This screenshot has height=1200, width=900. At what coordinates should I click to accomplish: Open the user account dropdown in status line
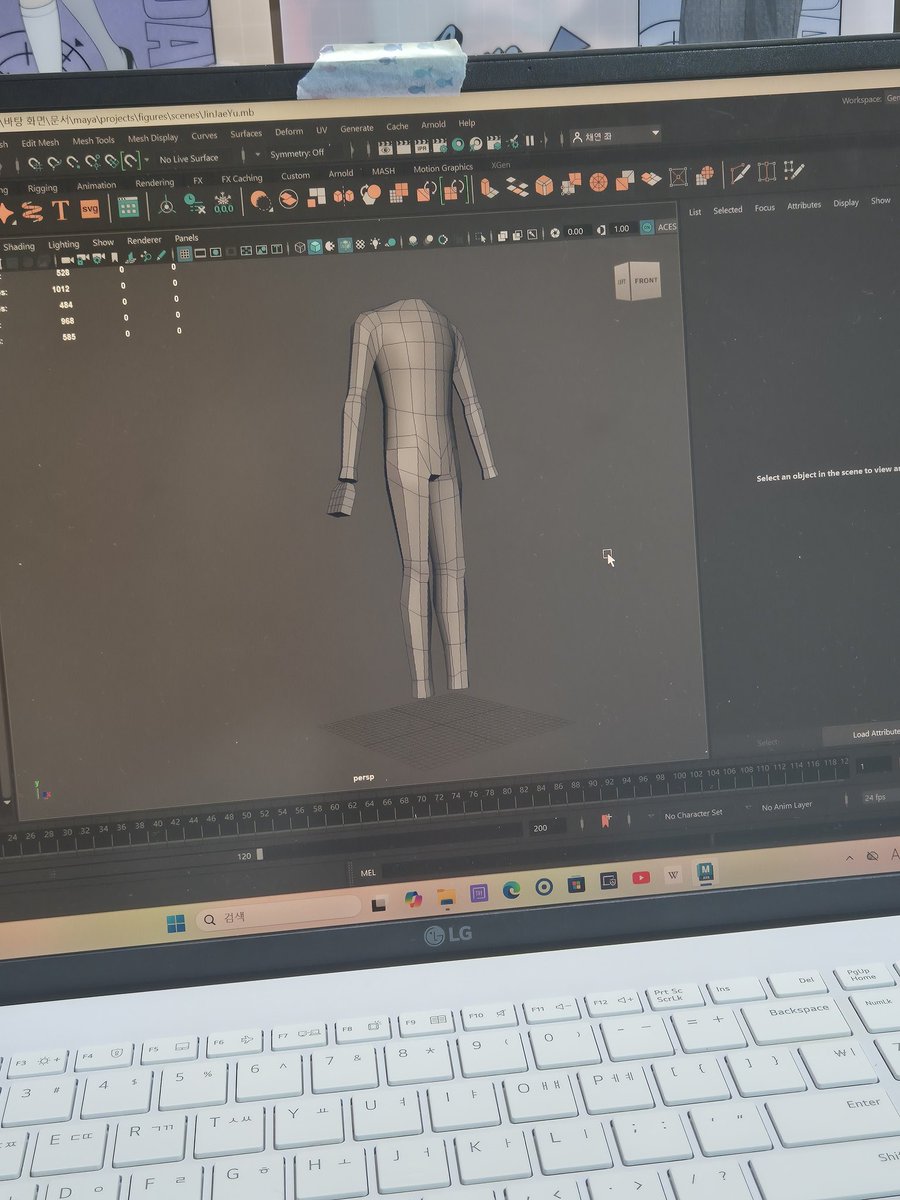[x=615, y=135]
